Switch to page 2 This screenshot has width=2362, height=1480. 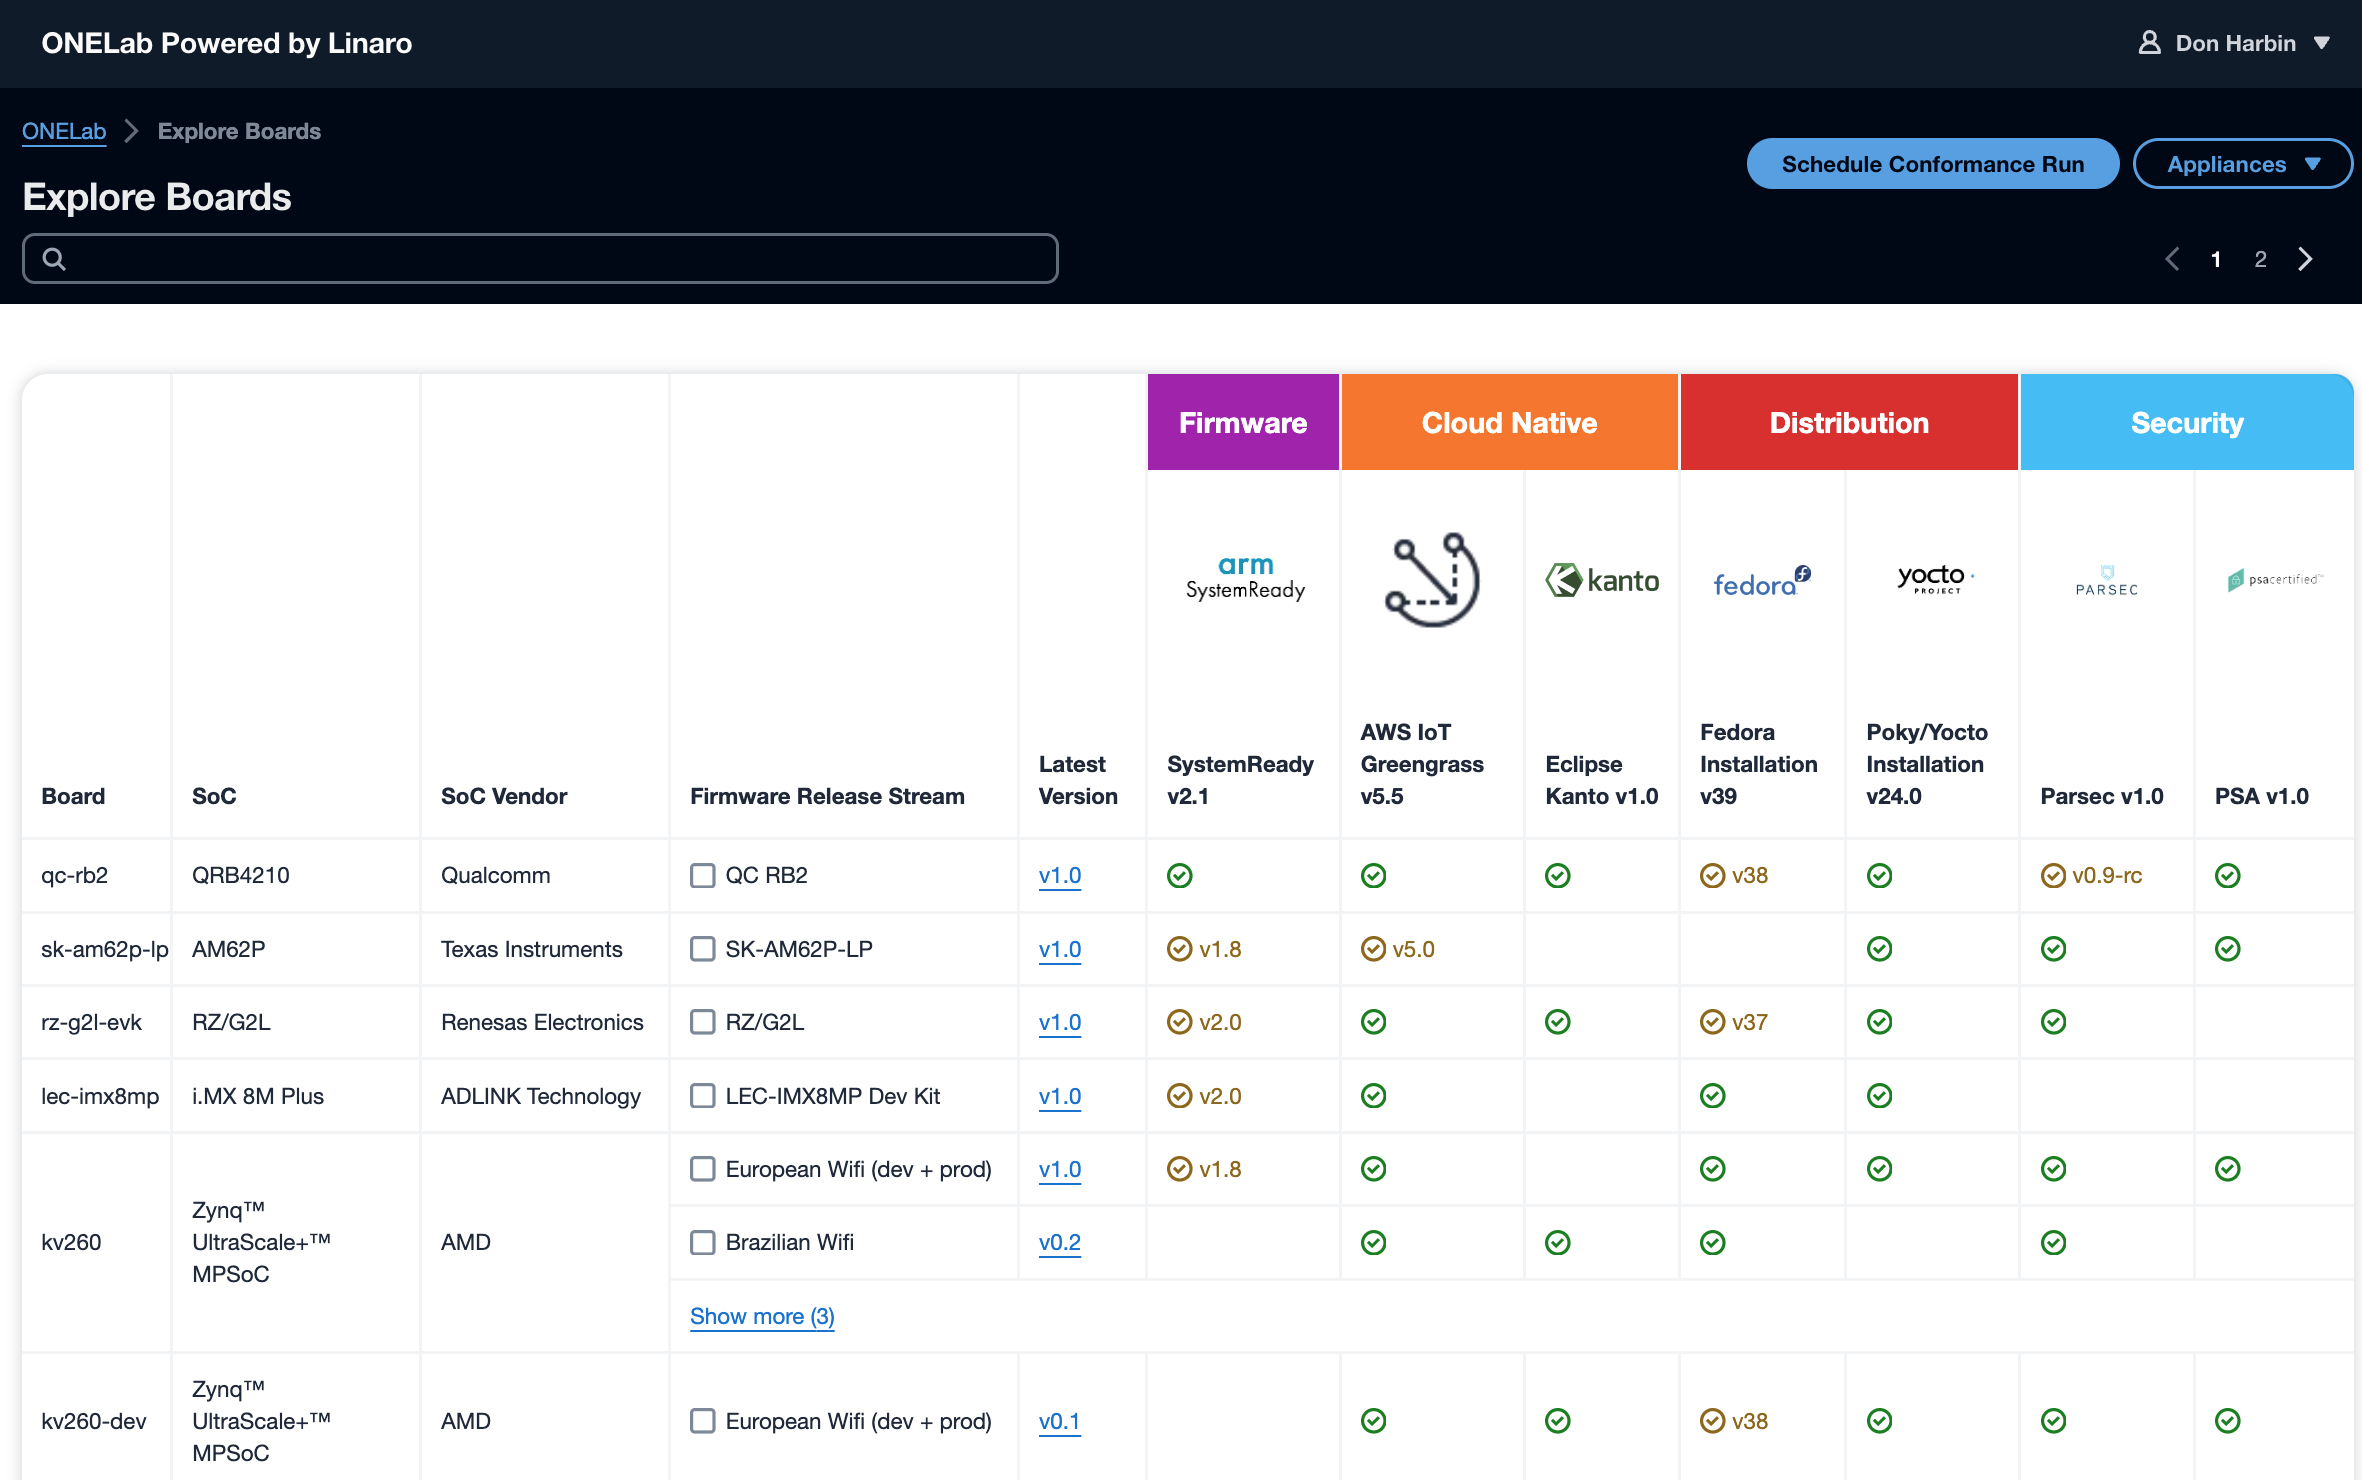tap(2260, 260)
